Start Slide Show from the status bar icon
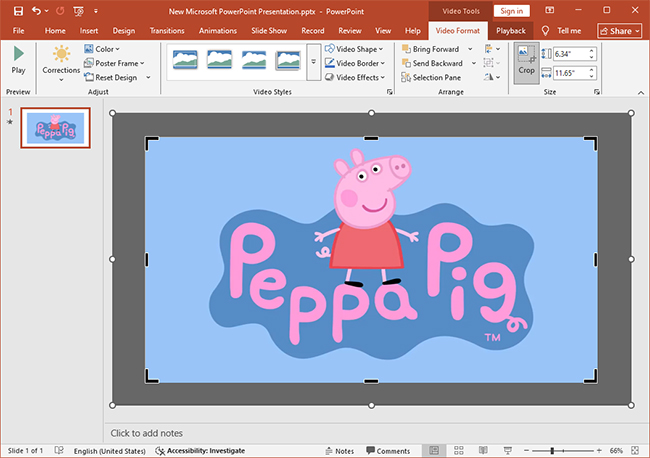 pos(507,451)
